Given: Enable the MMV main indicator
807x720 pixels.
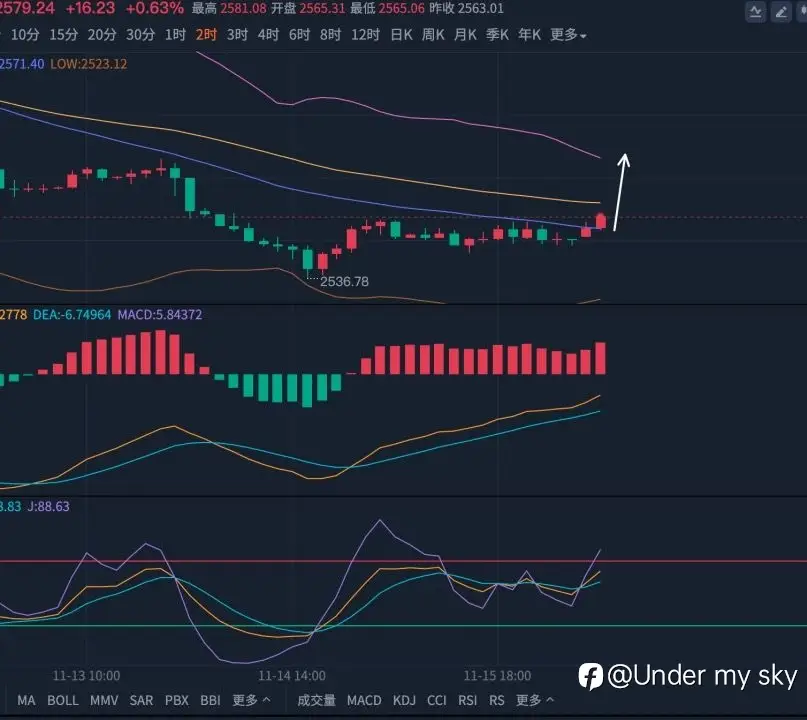Looking at the screenshot, I should 104,700.
